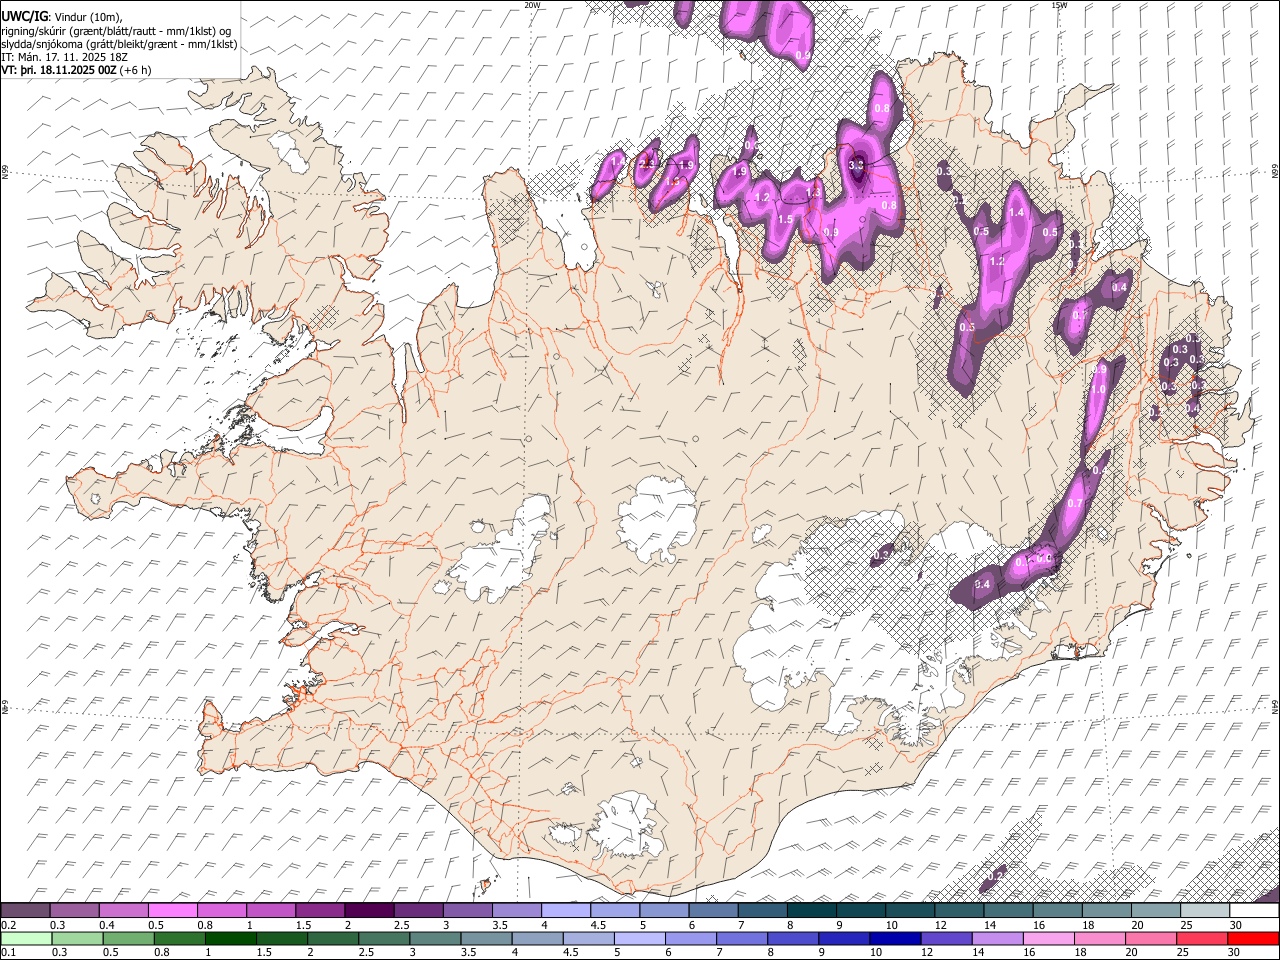Viewport: 1280px width, 960px height.
Task: Pick the bottom legend swatch between 7 and 8
Action: pos(741,938)
